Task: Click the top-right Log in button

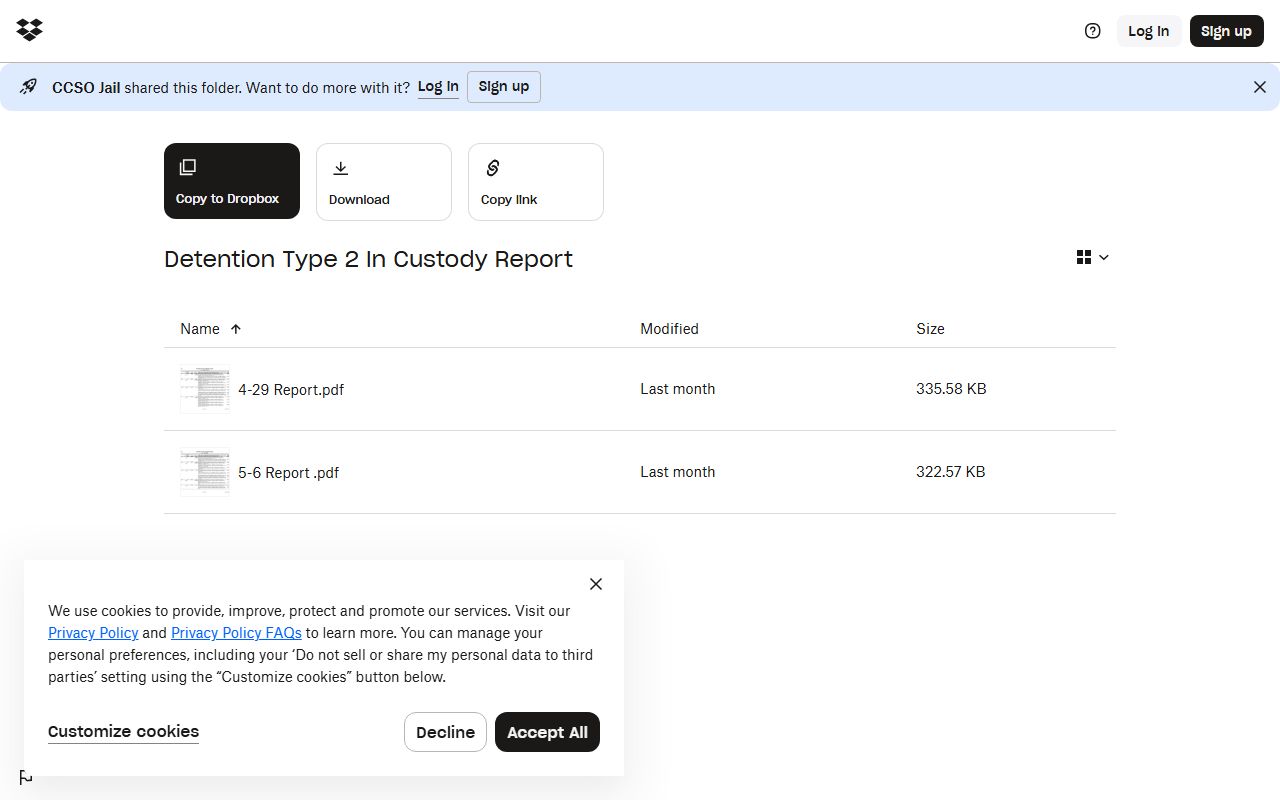Action: pyautogui.click(x=1149, y=31)
